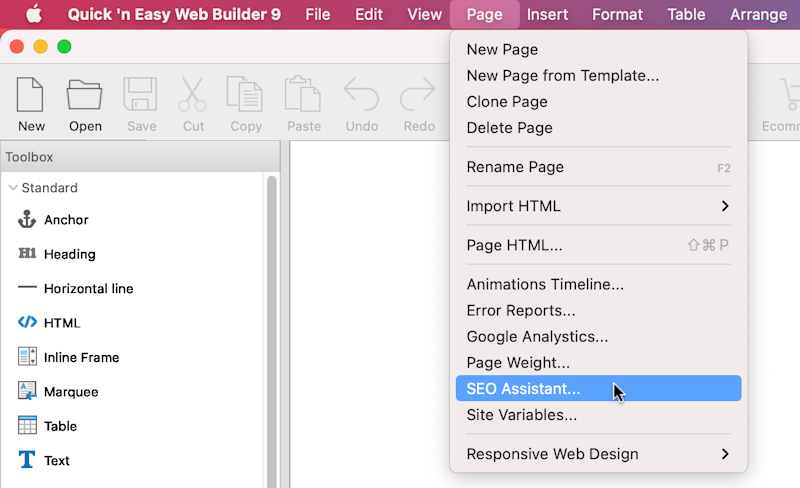
Task: Select the Anchor tool in Toolbox
Action: (27, 220)
